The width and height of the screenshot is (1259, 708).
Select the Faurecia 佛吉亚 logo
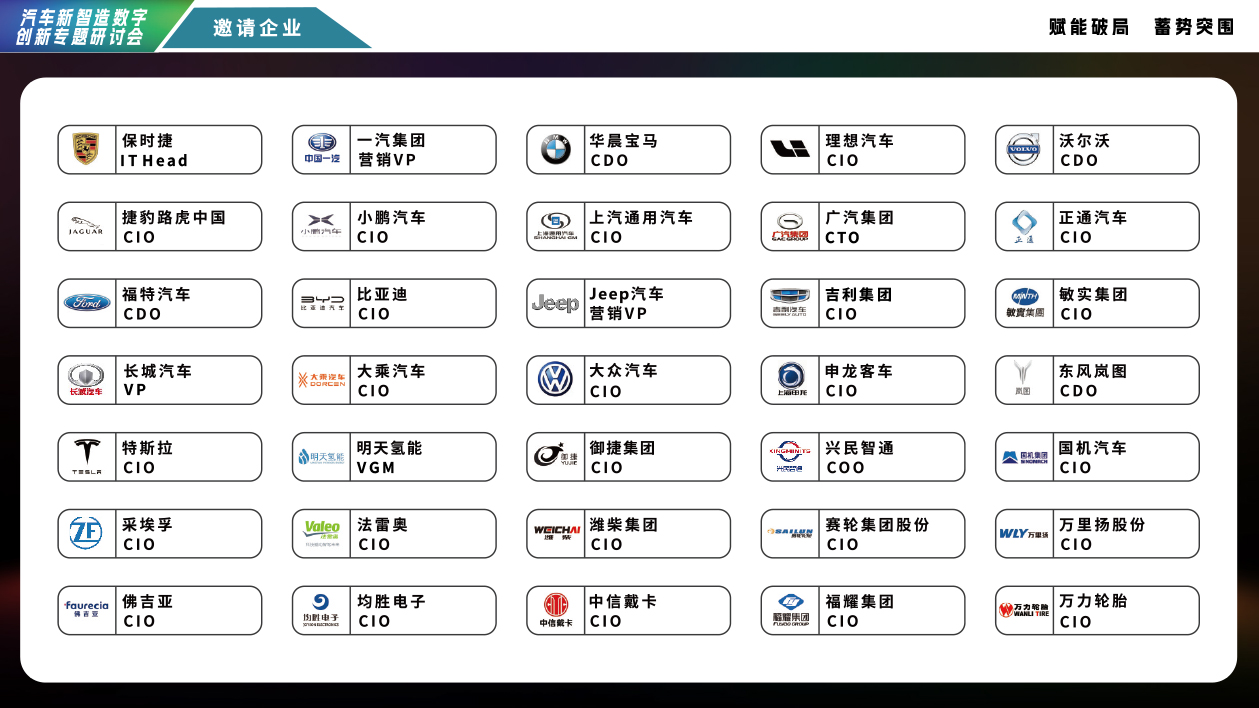click(87, 610)
